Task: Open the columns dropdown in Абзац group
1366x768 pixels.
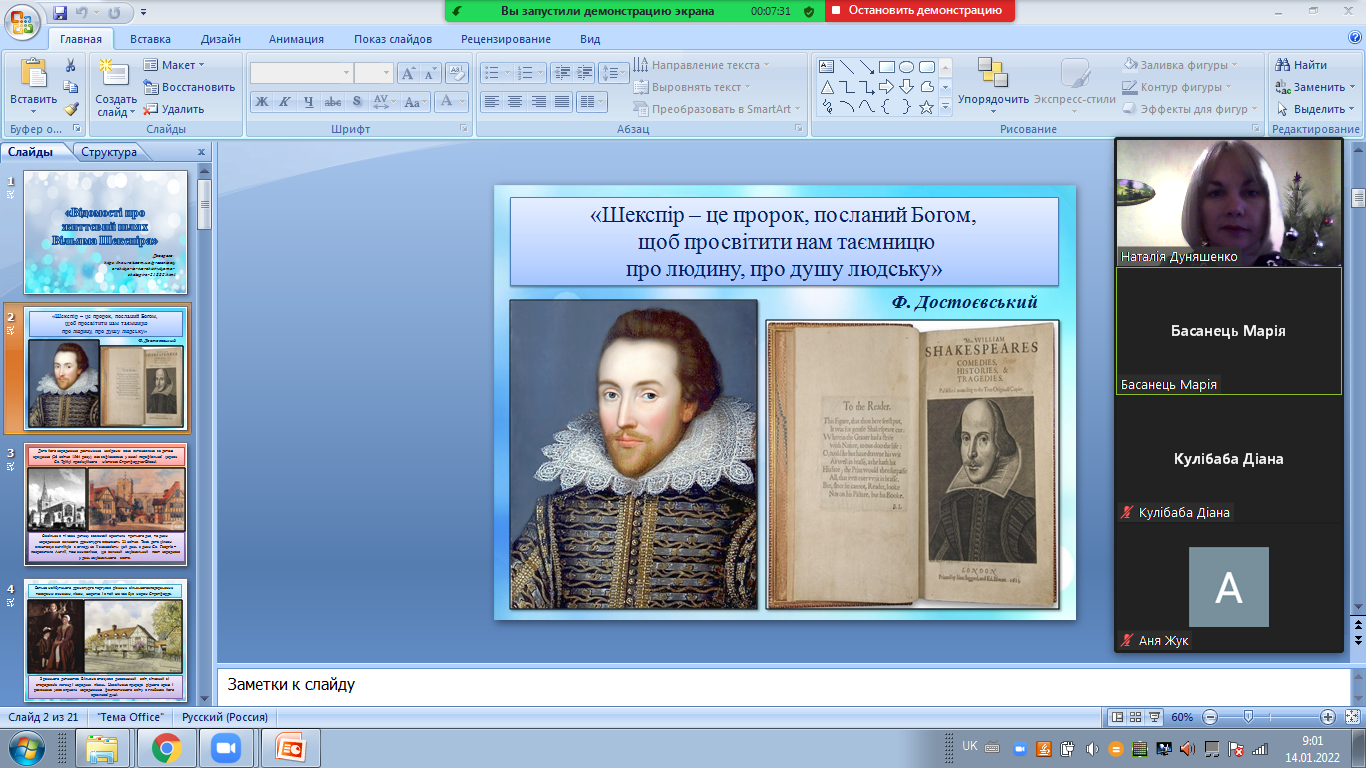Action: point(593,101)
